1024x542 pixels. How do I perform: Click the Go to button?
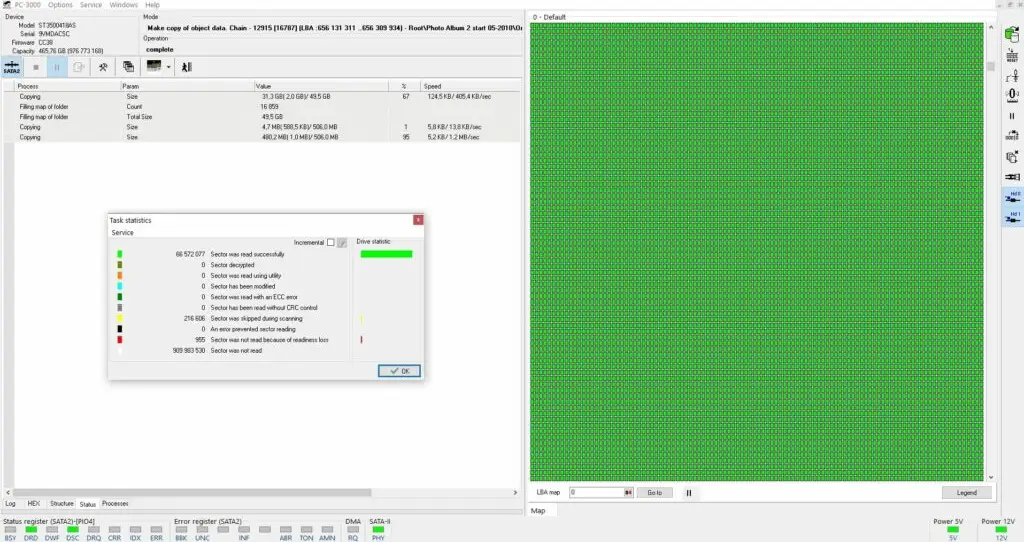[x=654, y=492]
